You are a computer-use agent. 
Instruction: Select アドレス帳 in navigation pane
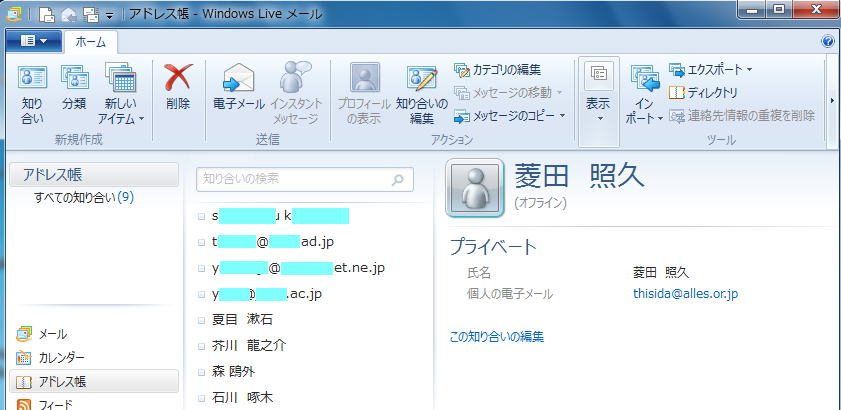coord(94,382)
